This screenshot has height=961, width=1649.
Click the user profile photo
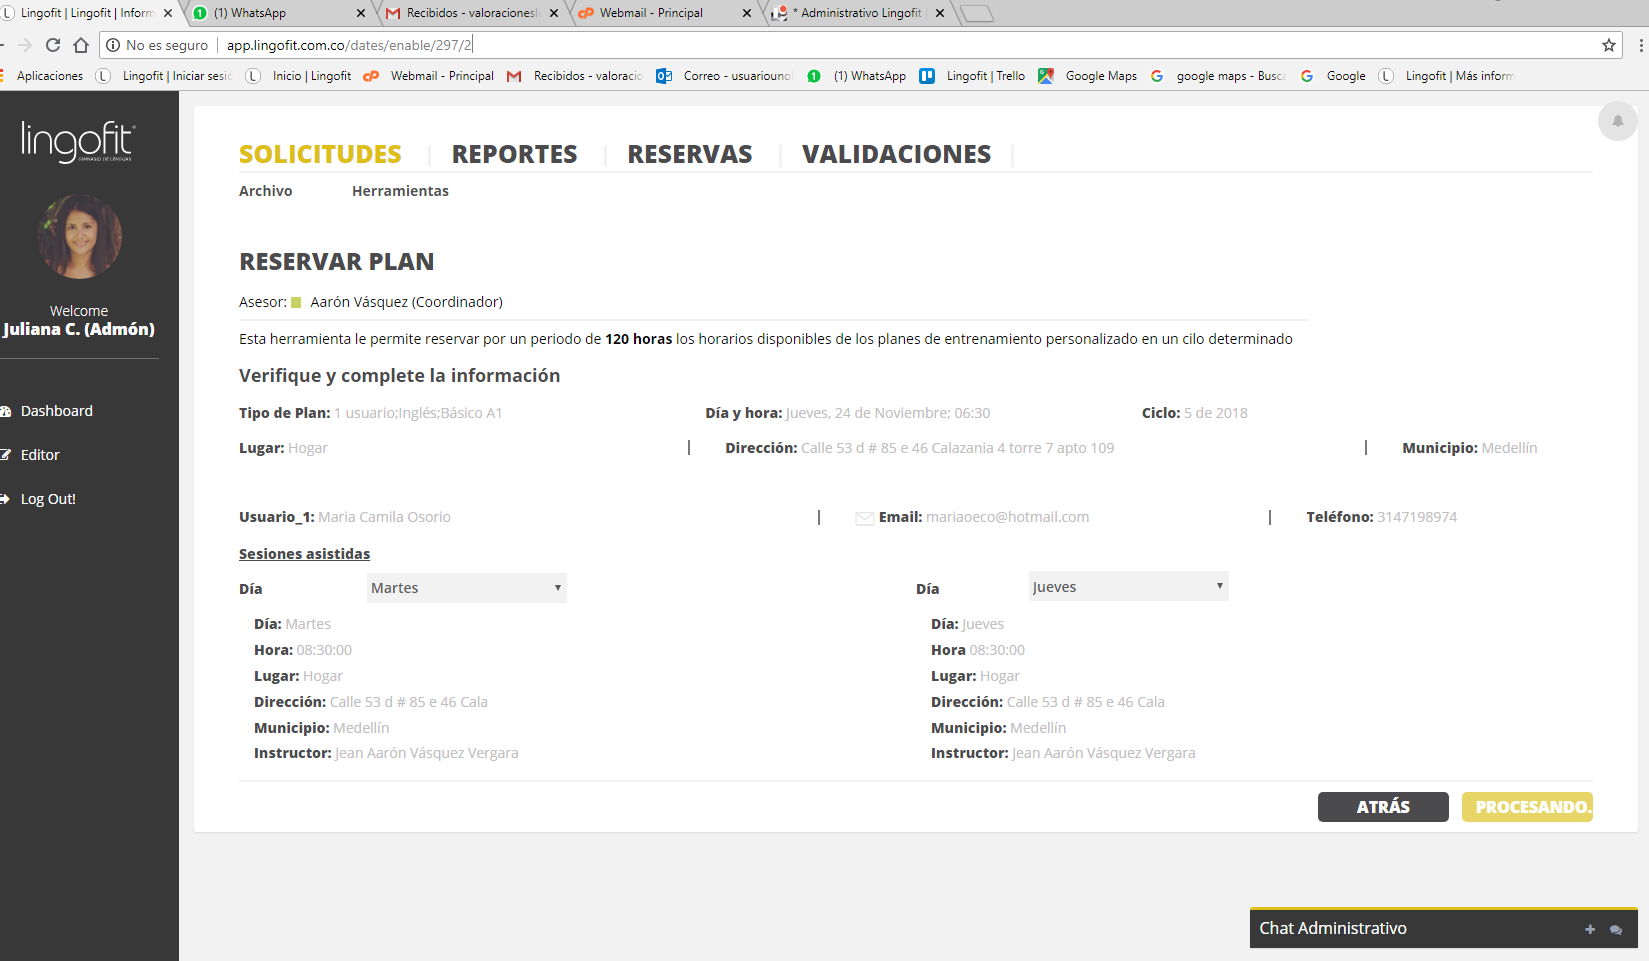click(79, 237)
